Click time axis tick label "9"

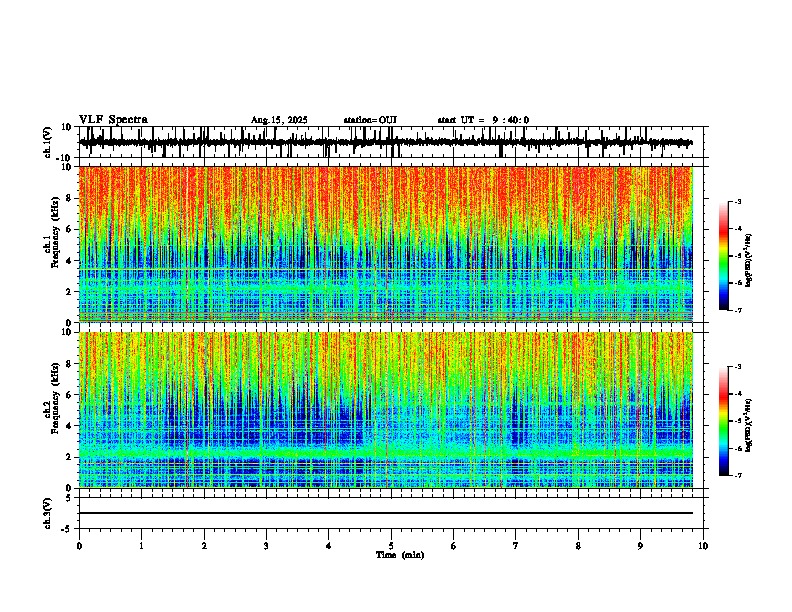[x=640, y=546]
